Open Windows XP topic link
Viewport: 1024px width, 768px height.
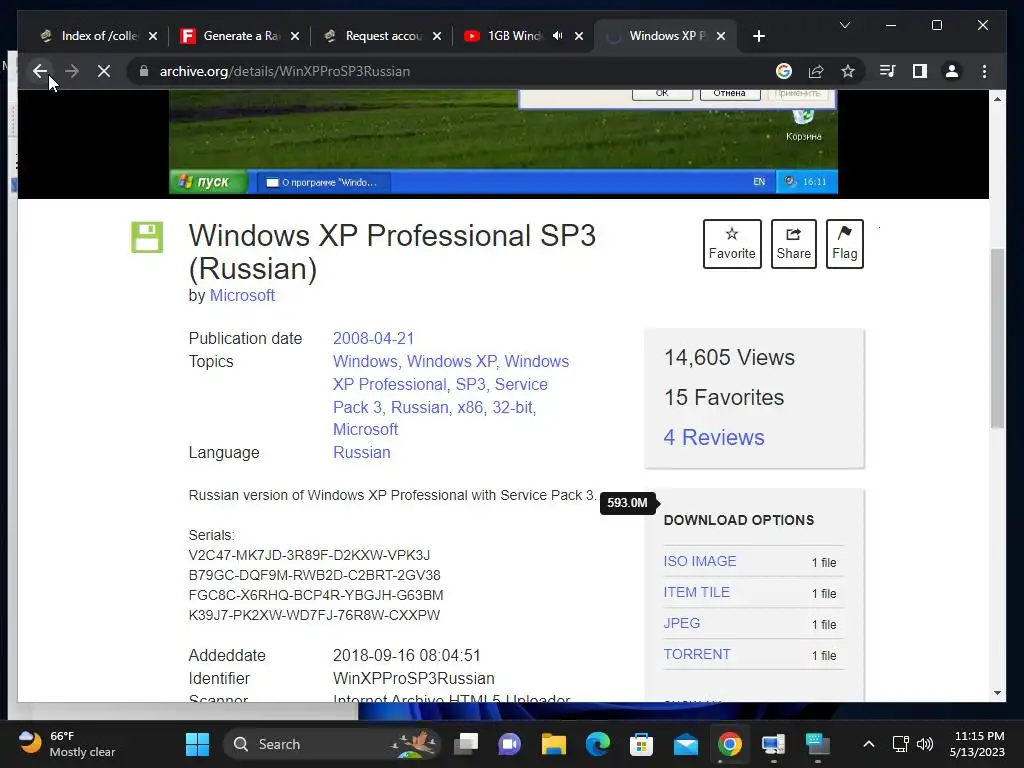click(x=453, y=361)
